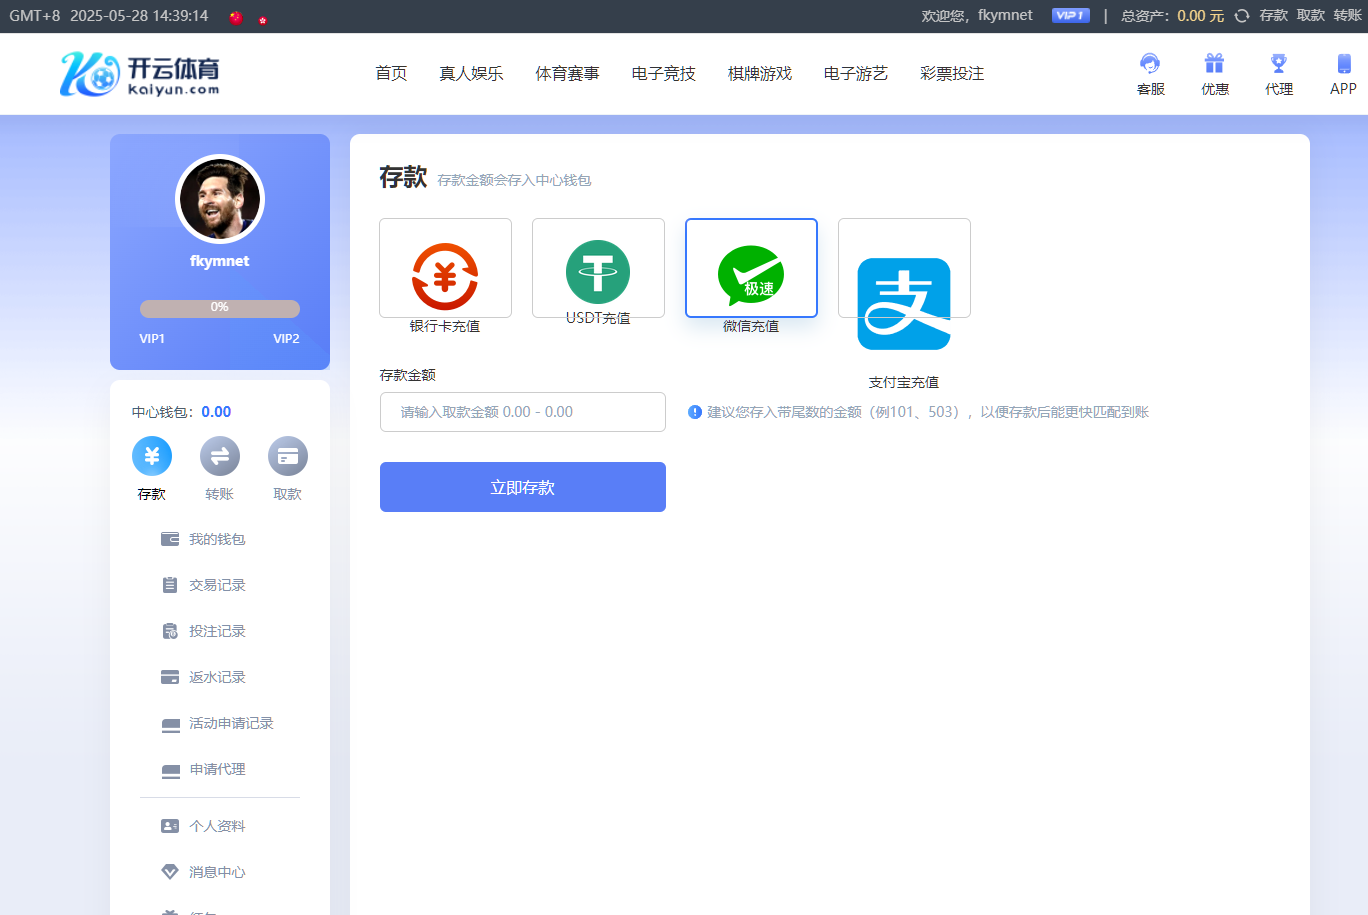Open customer service headset icon
The width and height of the screenshot is (1368, 915).
point(1150,65)
